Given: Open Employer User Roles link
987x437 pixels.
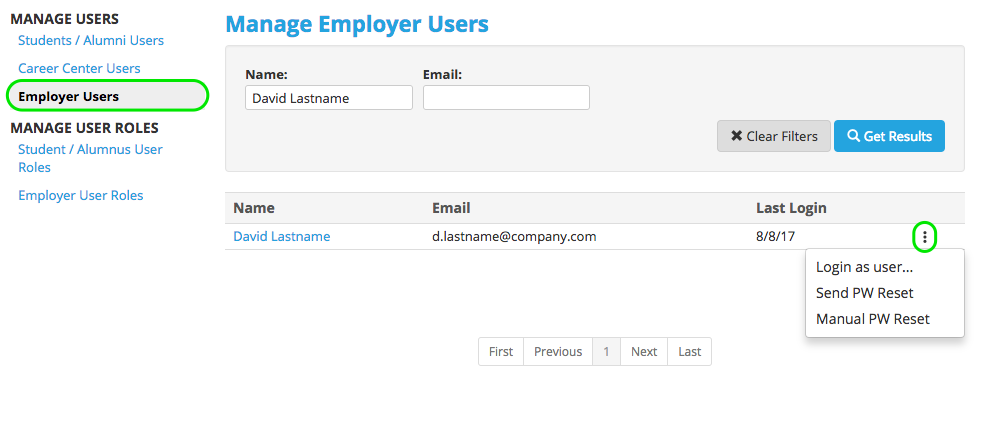Looking at the screenshot, I should click(81, 195).
